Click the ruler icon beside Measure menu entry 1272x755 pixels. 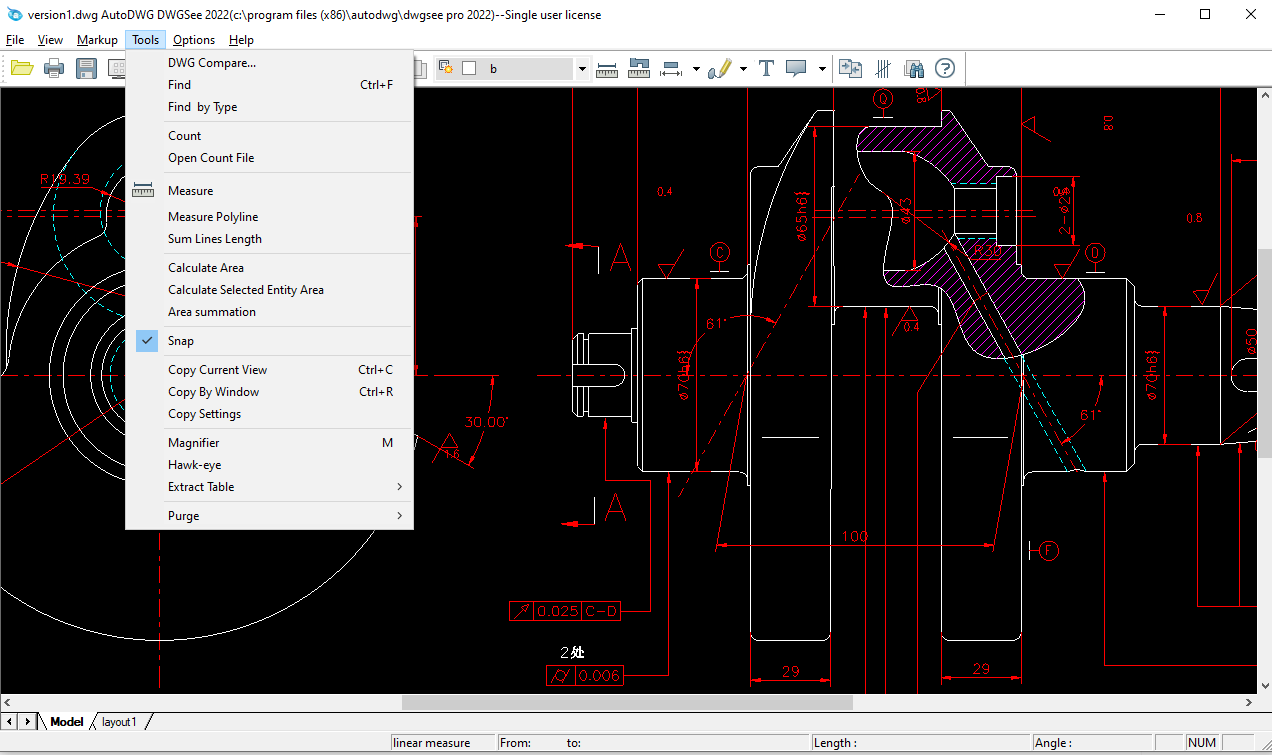pyautogui.click(x=142, y=190)
